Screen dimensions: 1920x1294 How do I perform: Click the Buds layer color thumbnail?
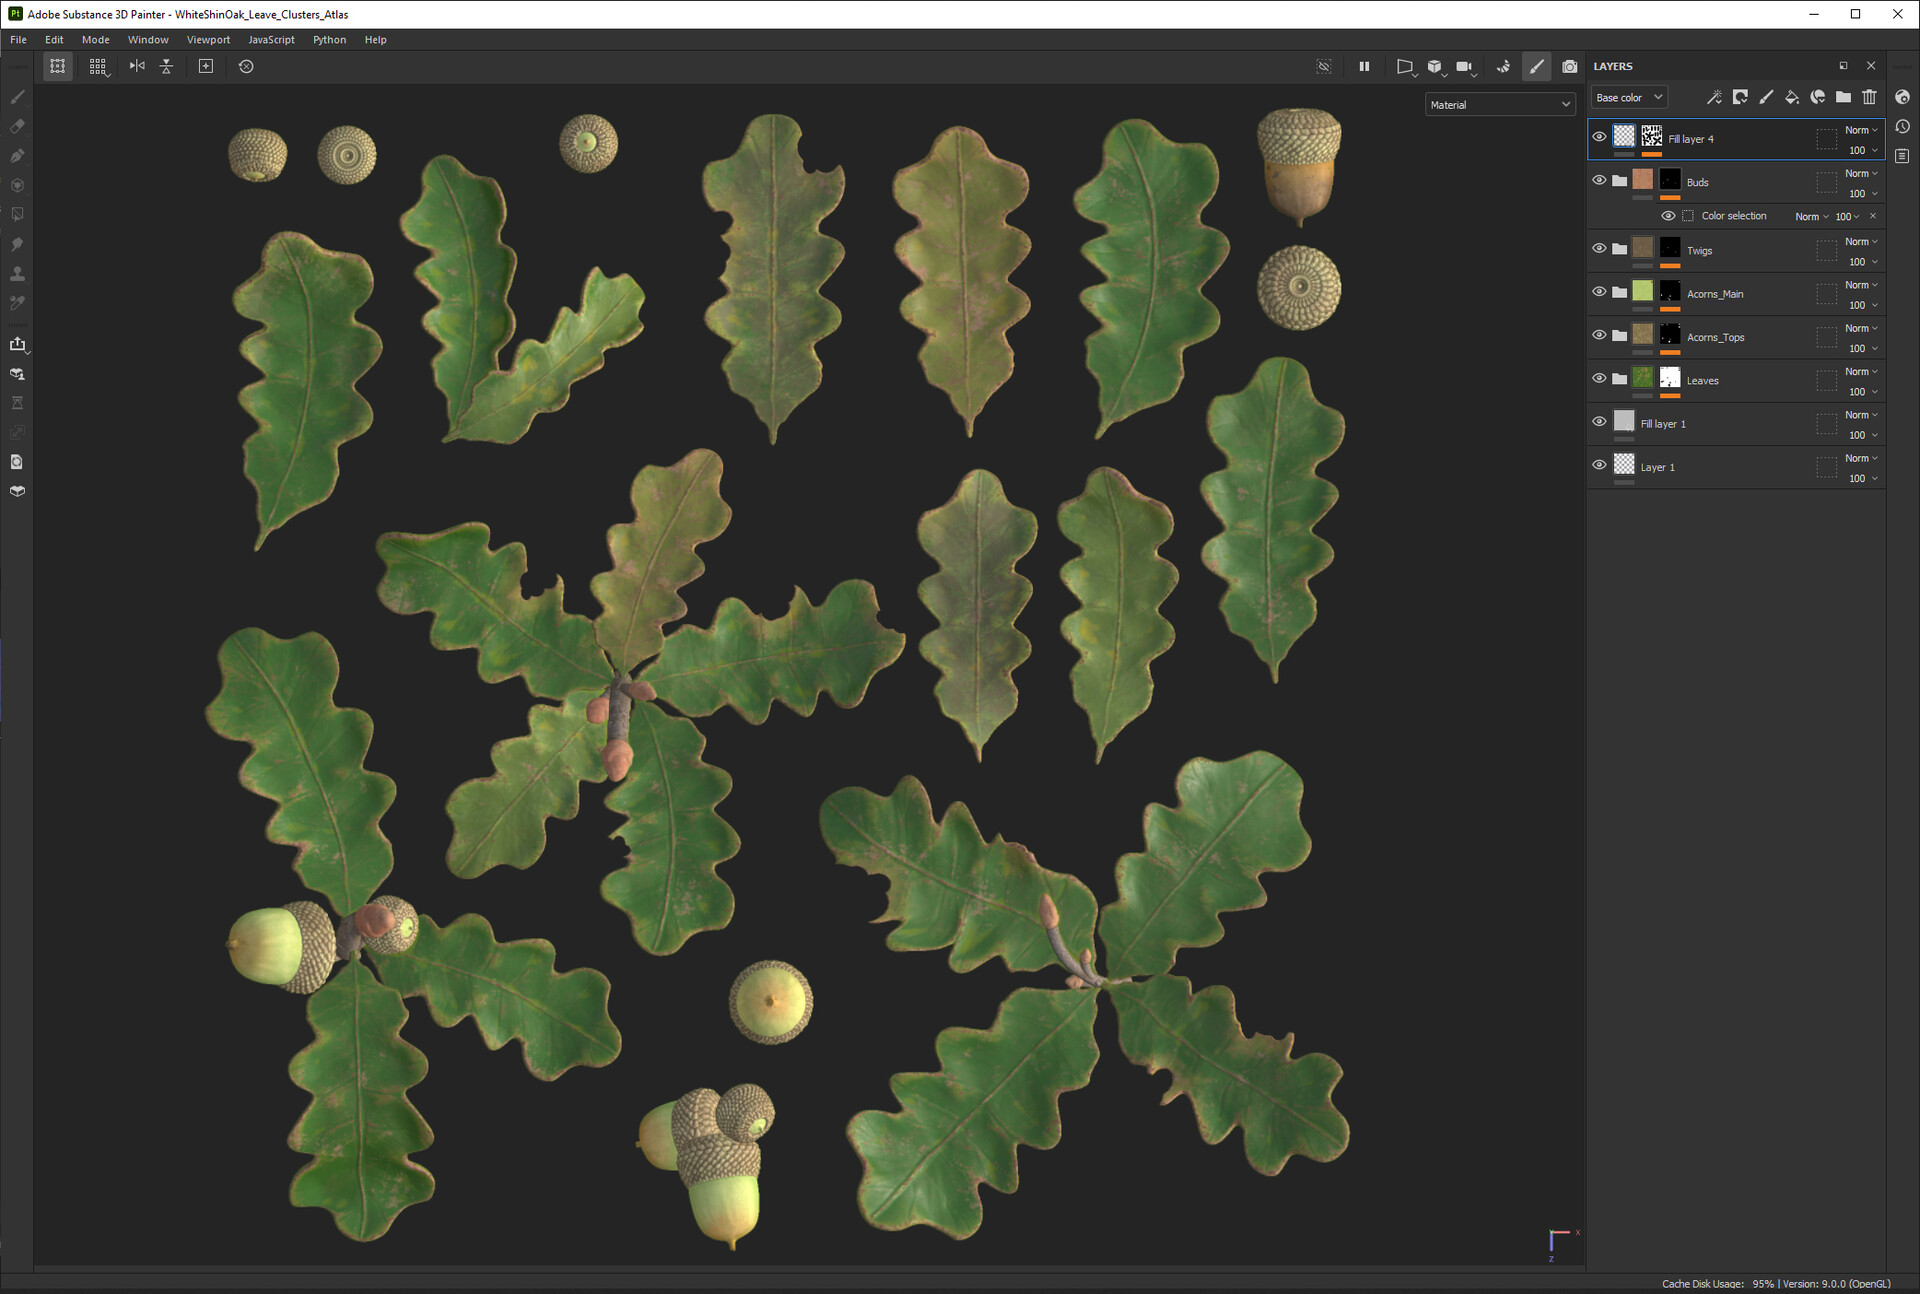1643,180
